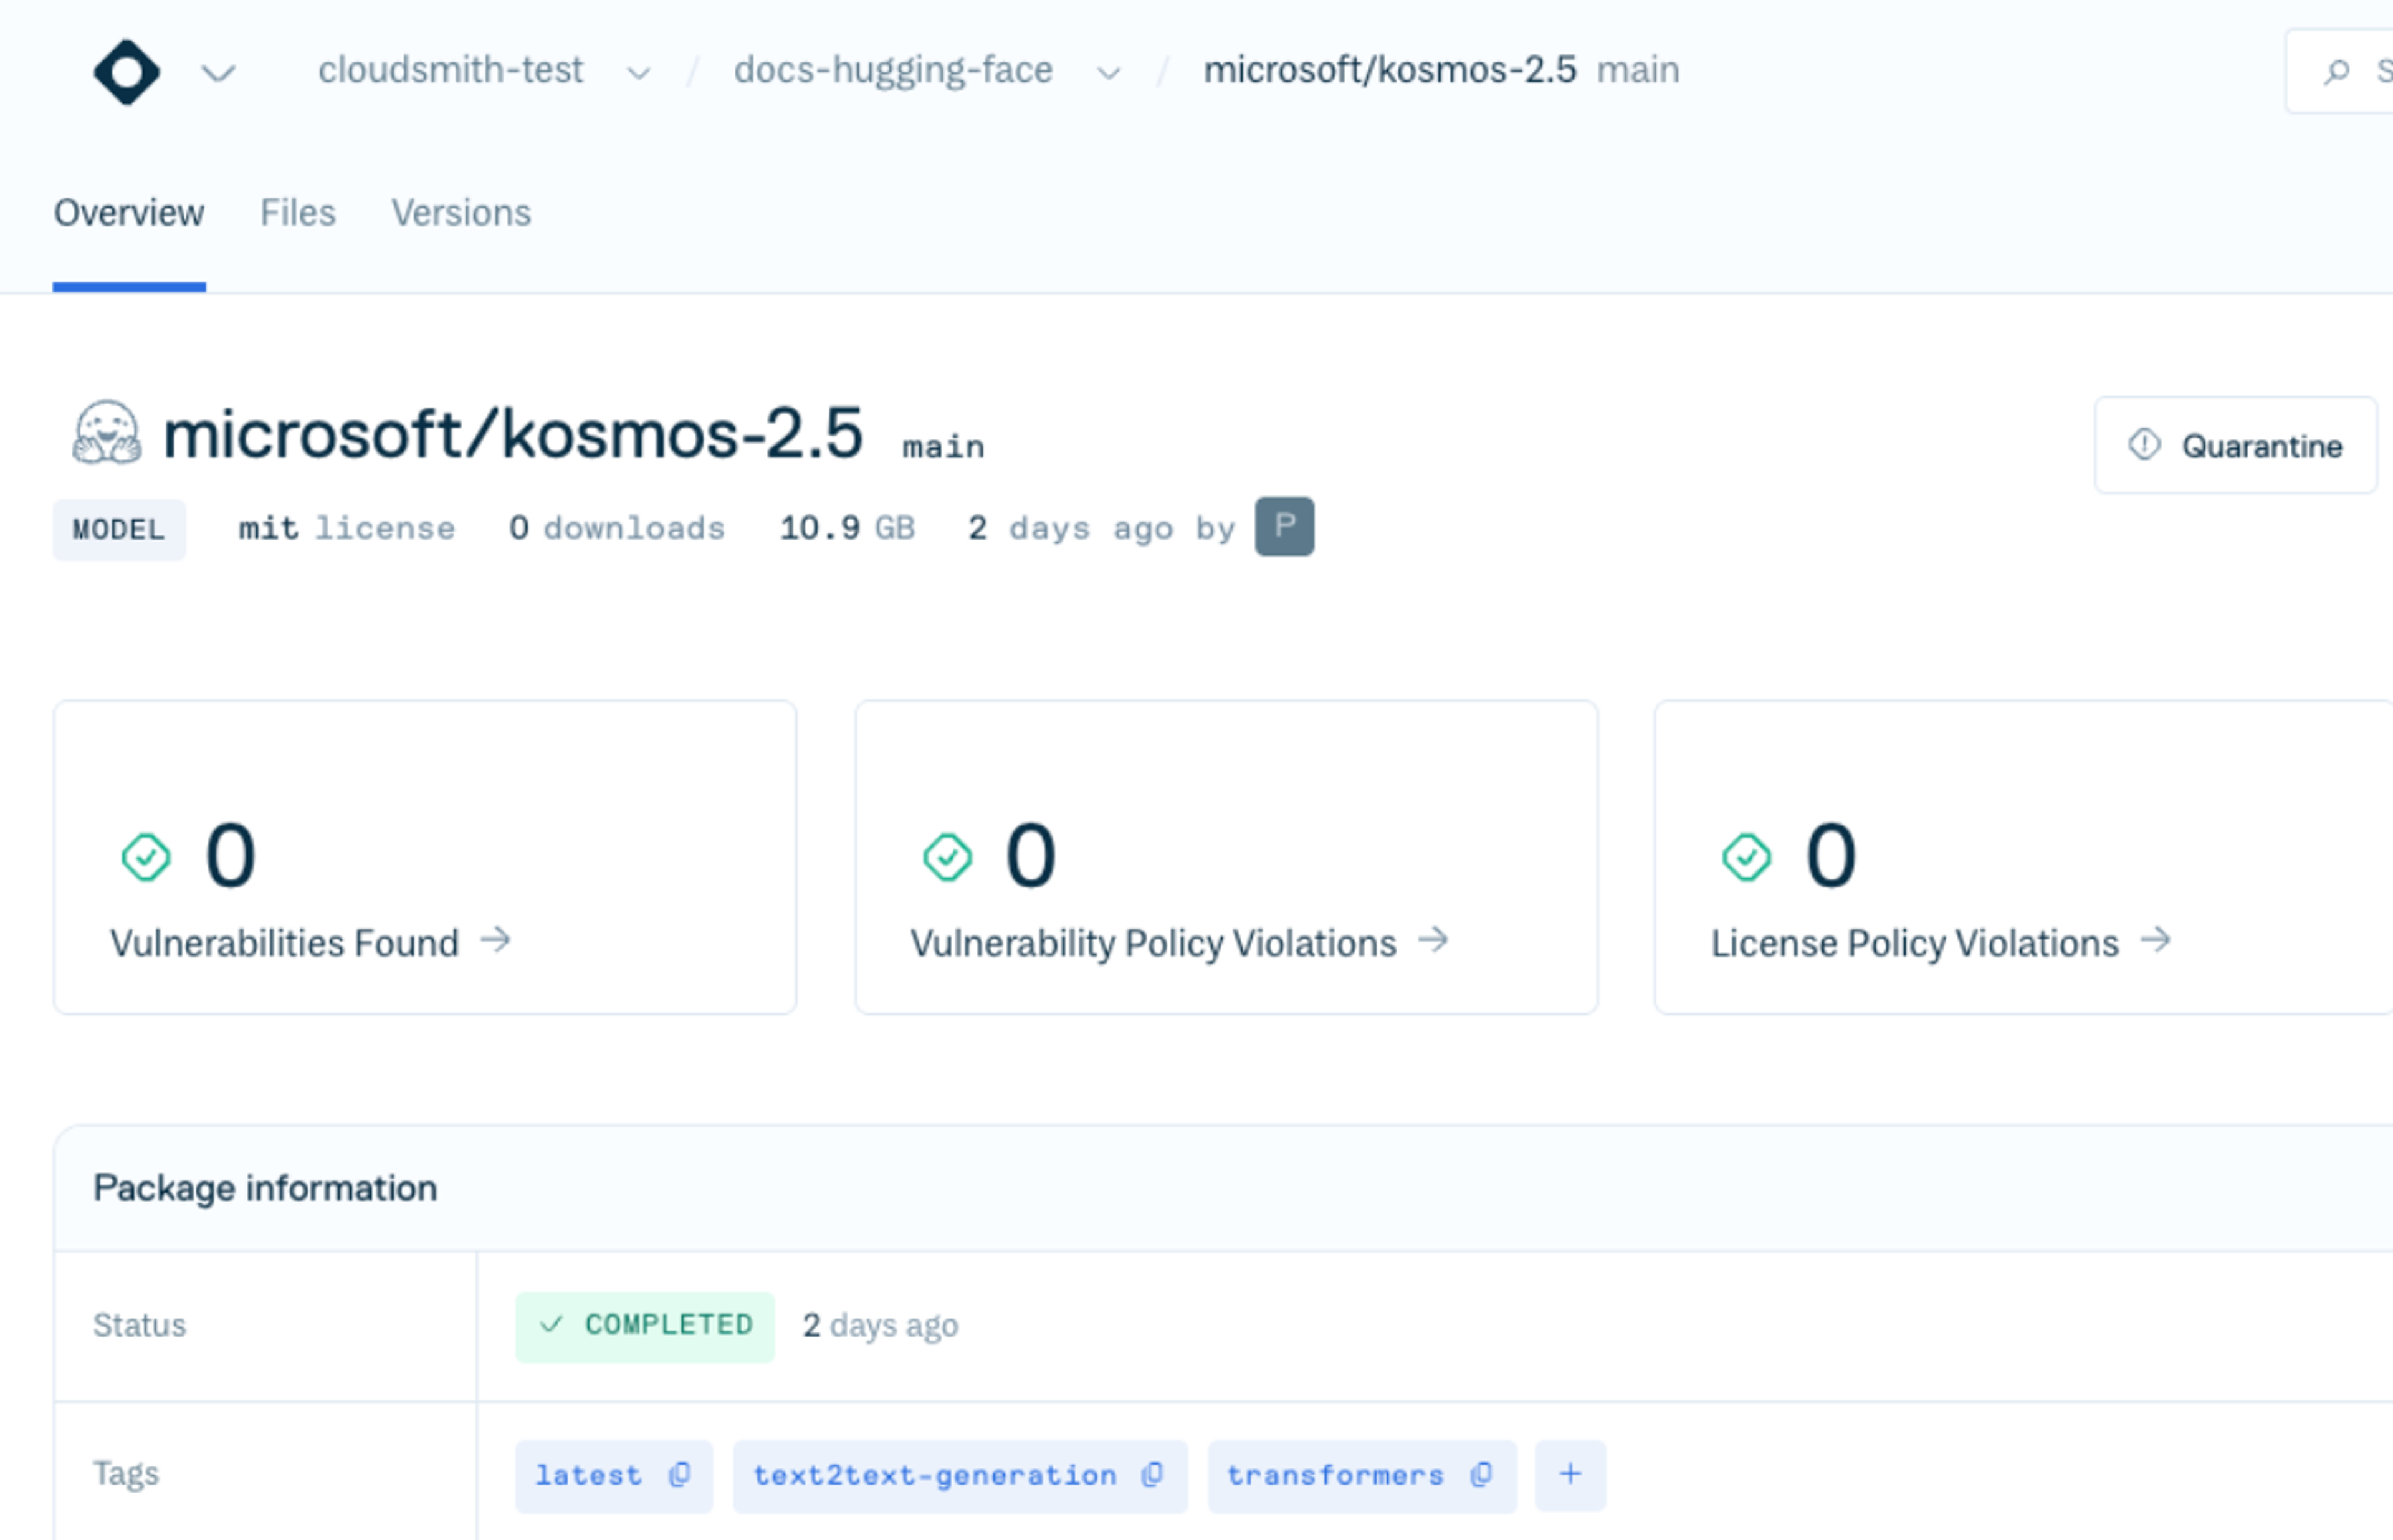The height and width of the screenshot is (1540, 2393).
Task: Click the Cloudsmith diamond logo
Action: [x=126, y=72]
